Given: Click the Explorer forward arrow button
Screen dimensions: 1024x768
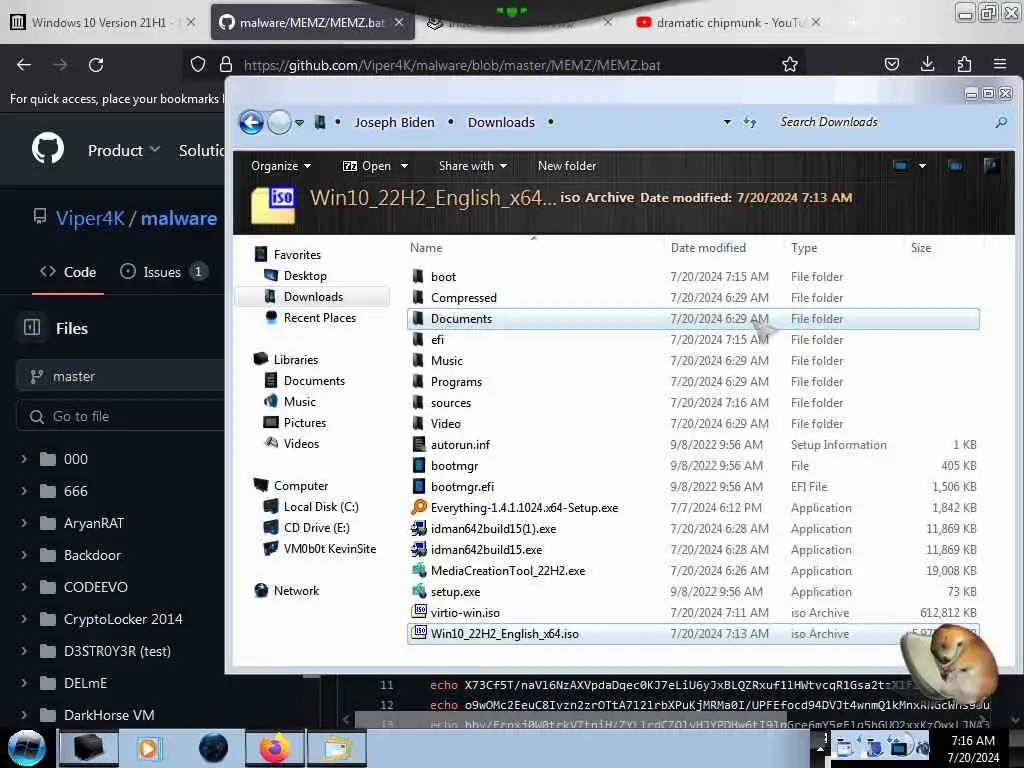Looking at the screenshot, I should click(x=280, y=122).
